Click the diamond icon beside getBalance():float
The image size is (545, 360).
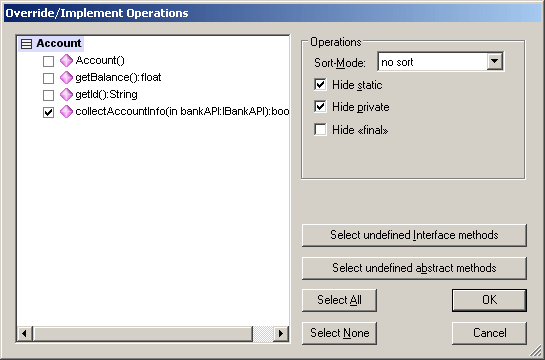point(66,77)
